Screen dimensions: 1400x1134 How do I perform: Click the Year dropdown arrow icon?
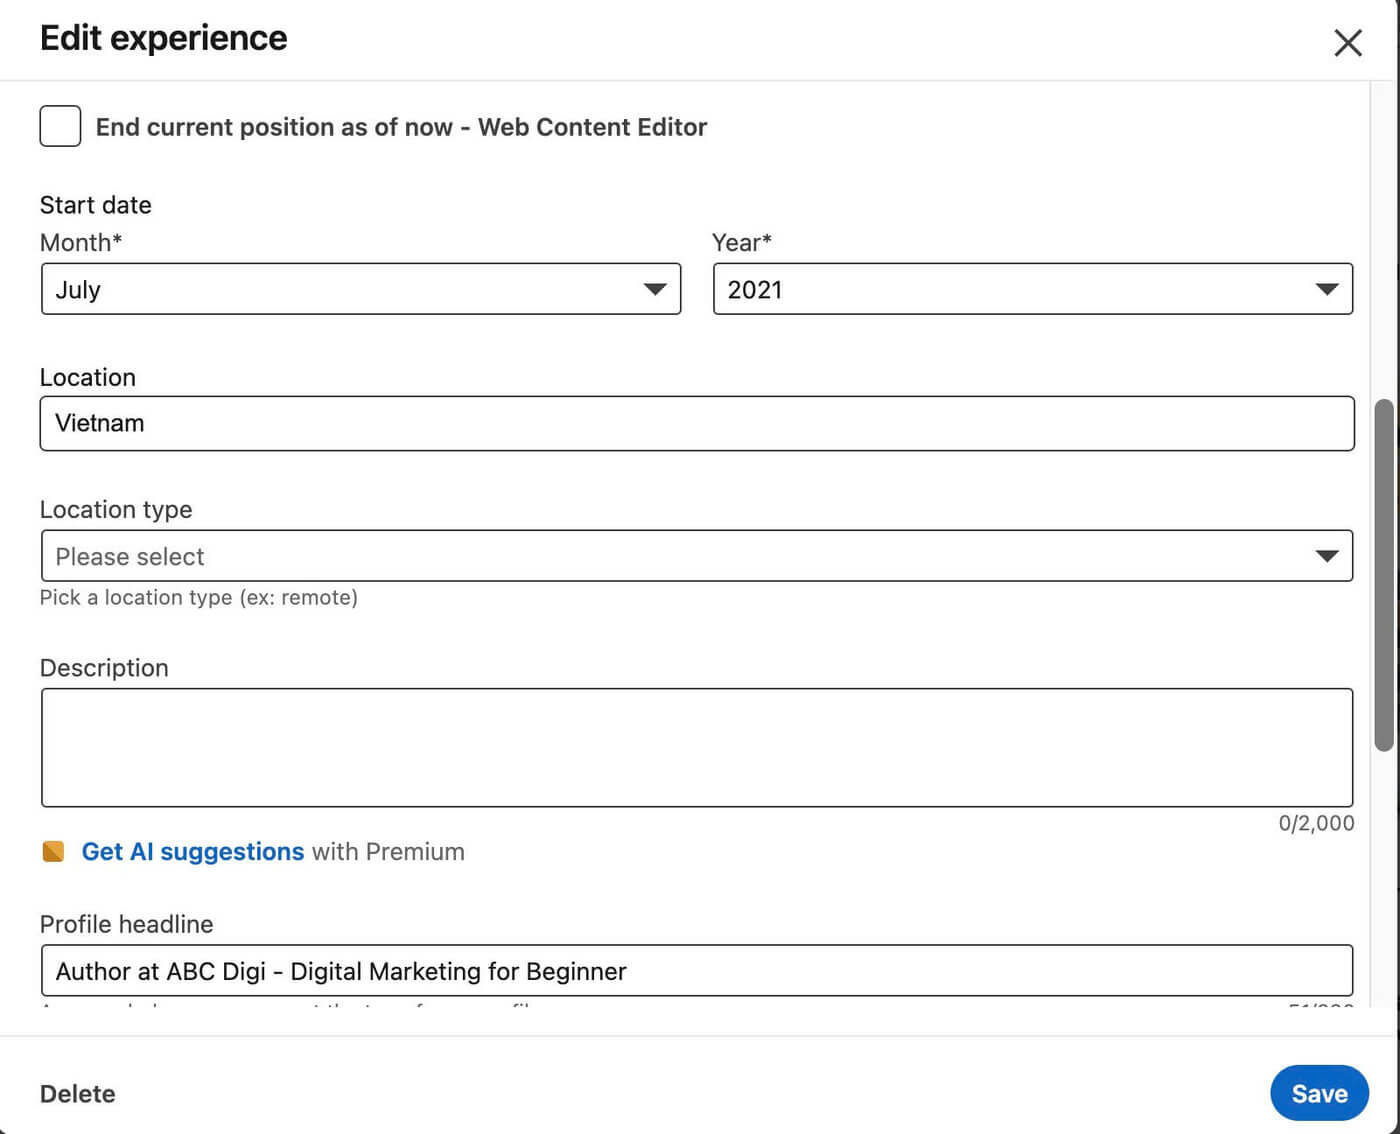(x=1326, y=289)
